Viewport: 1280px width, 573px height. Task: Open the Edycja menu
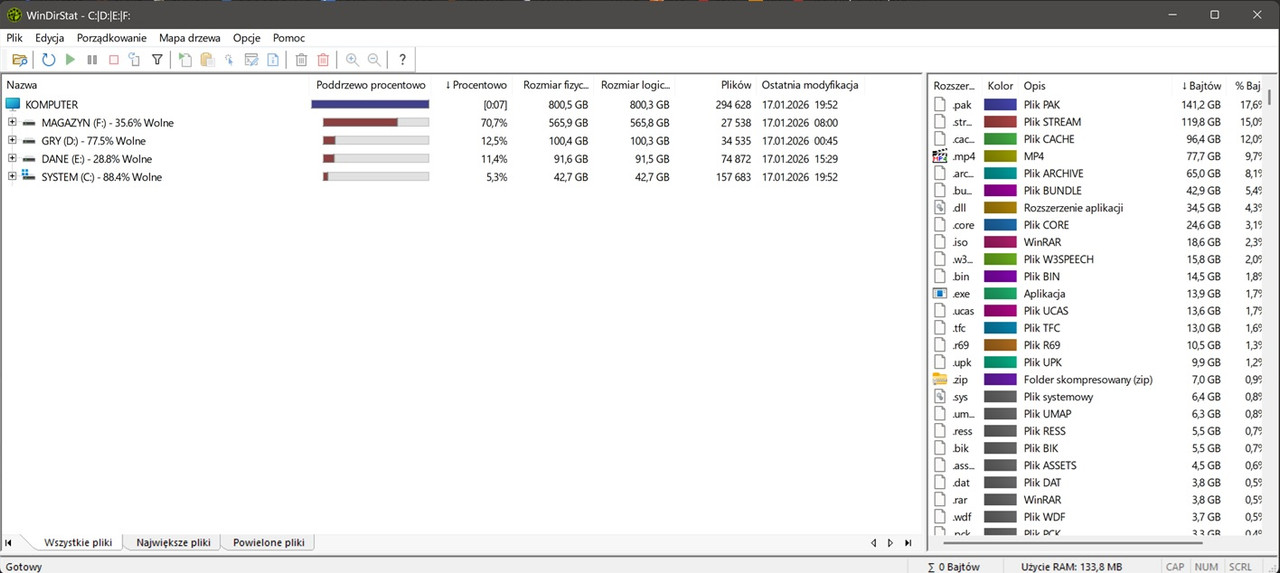(50, 37)
